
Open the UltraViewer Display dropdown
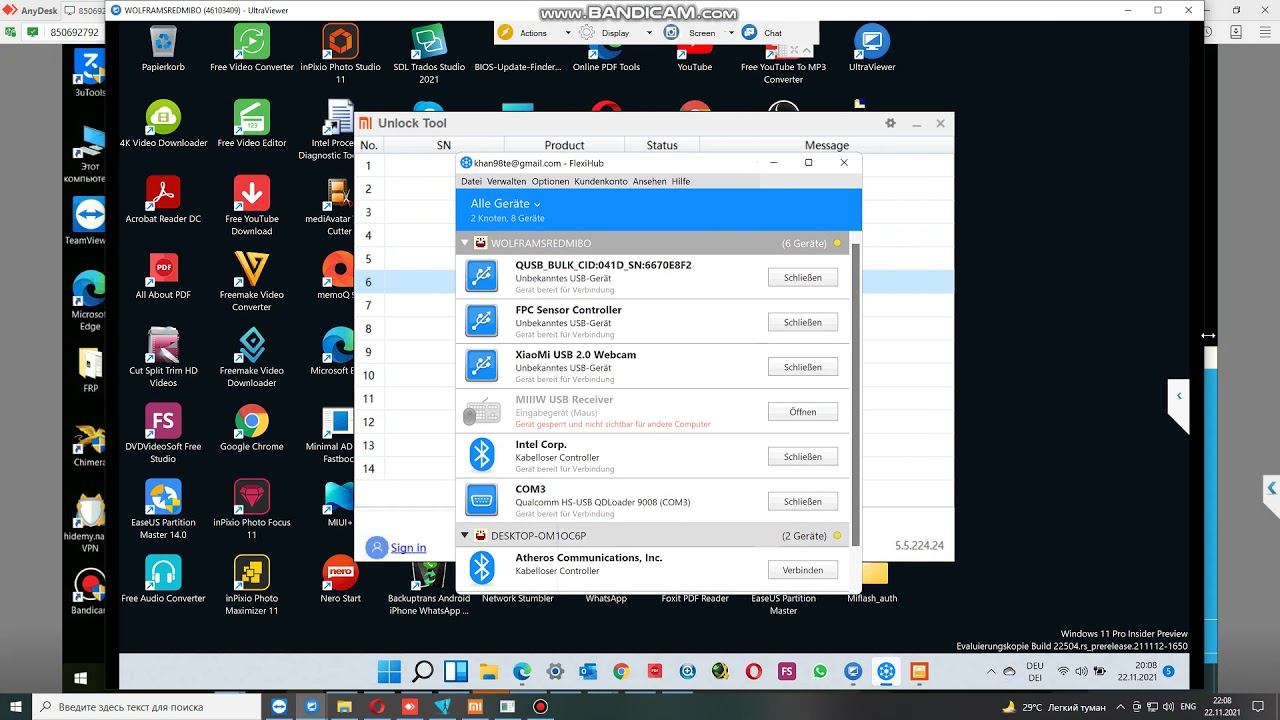point(616,32)
